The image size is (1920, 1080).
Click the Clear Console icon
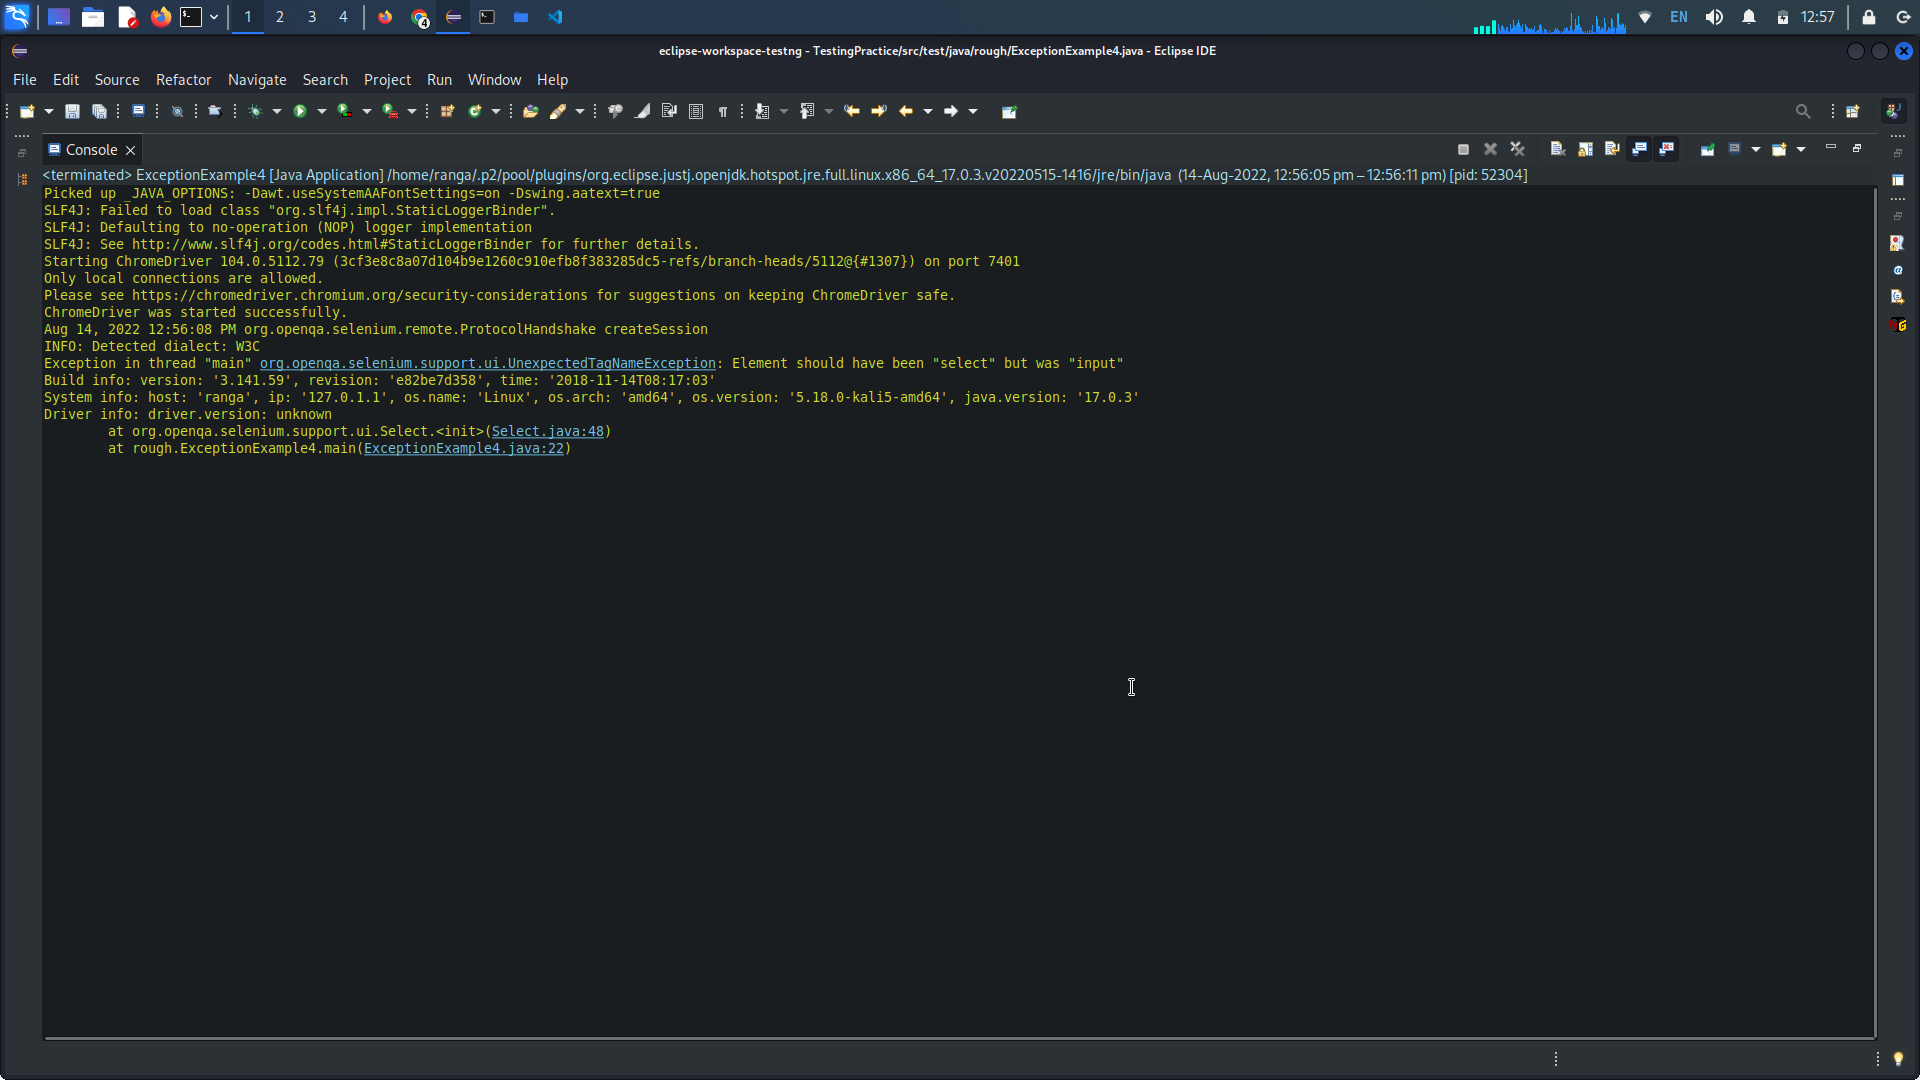click(1558, 149)
